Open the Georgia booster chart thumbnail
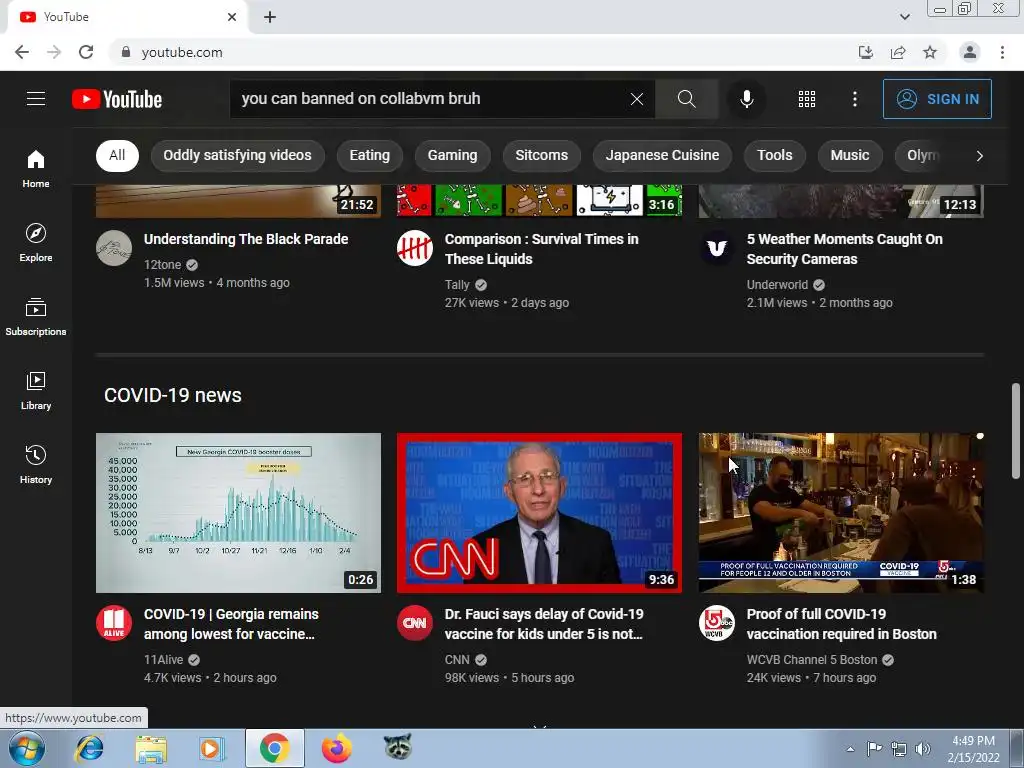This screenshot has width=1024, height=768. pyautogui.click(x=238, y=513)
